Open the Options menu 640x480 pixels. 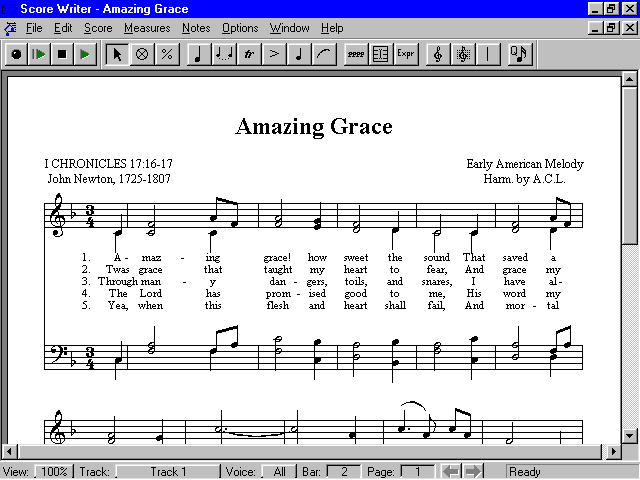(240, 28)
